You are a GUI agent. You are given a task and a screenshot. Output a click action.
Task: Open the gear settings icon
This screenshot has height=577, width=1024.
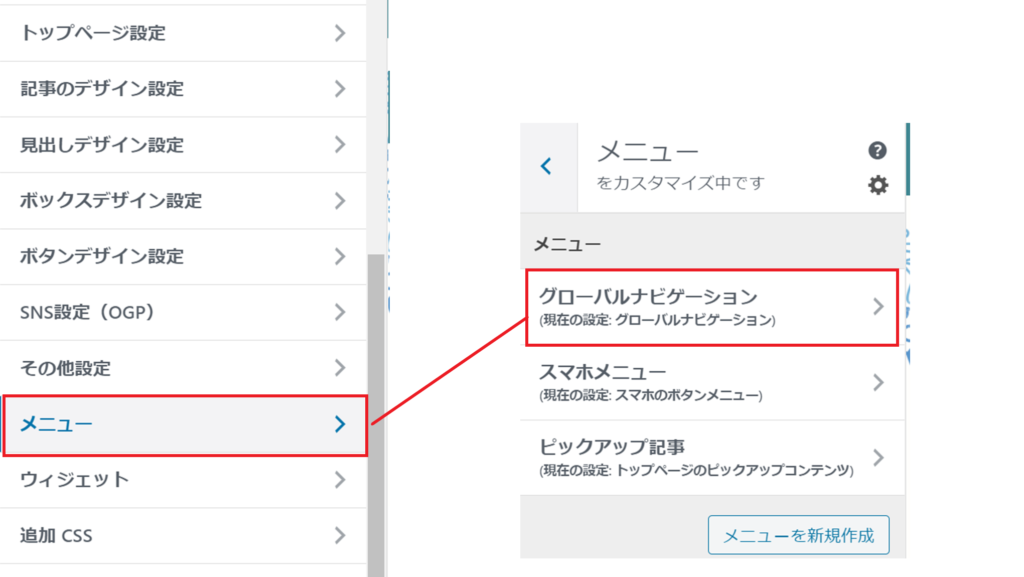tap(878, 185)
